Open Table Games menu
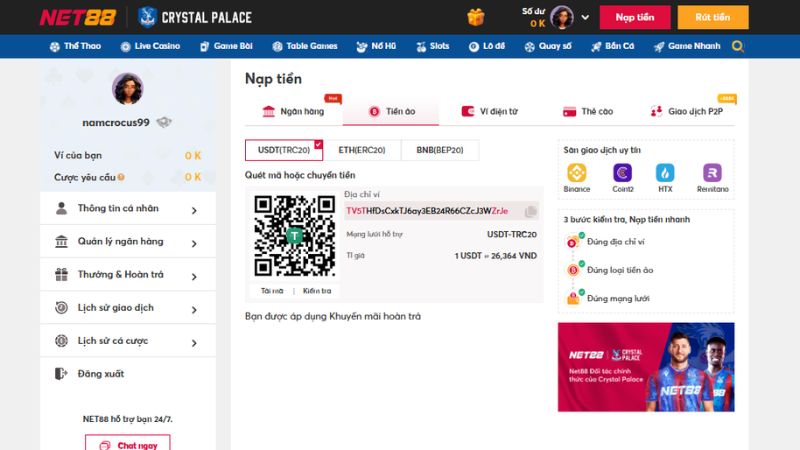Image resolution: width=800 pixels, height=450 pixels. click(x=305, y=46)
